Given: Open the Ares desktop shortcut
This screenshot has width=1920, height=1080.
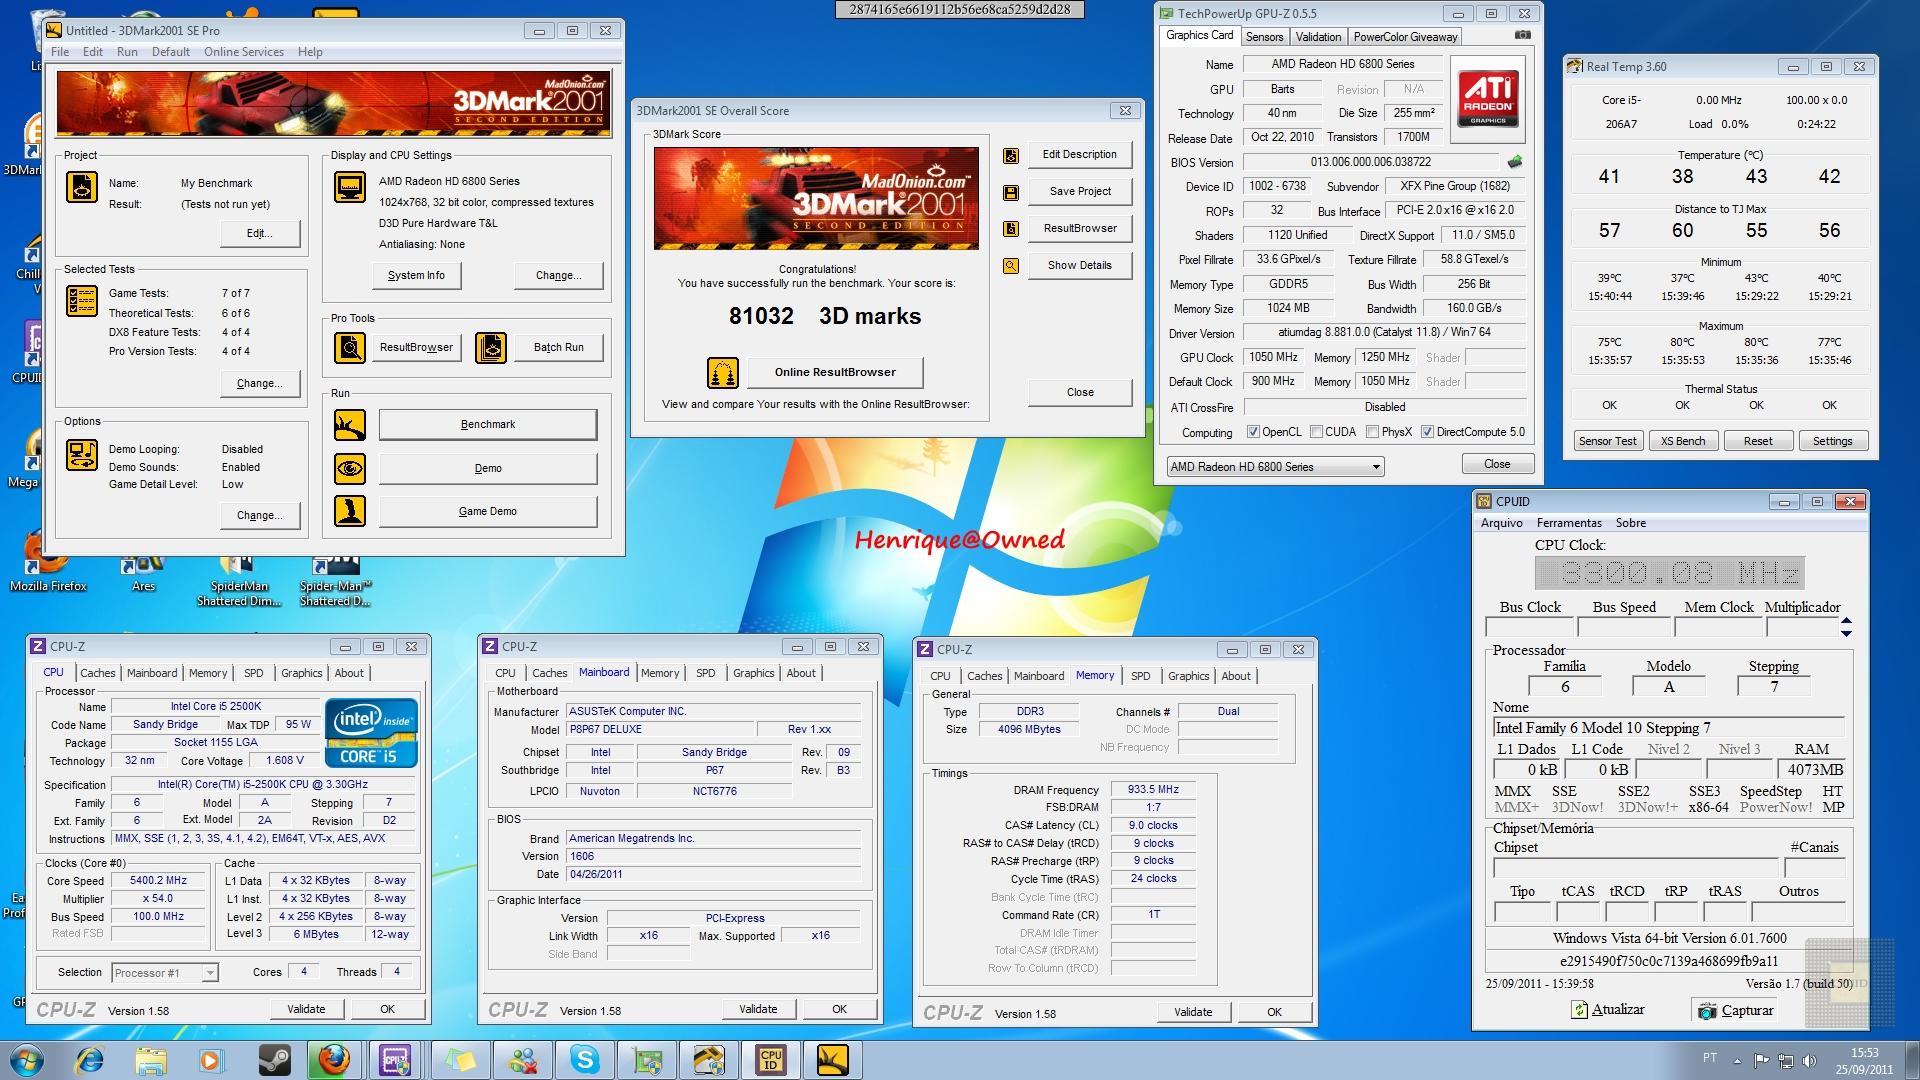Looking at the screenshot, I should 143,572.
